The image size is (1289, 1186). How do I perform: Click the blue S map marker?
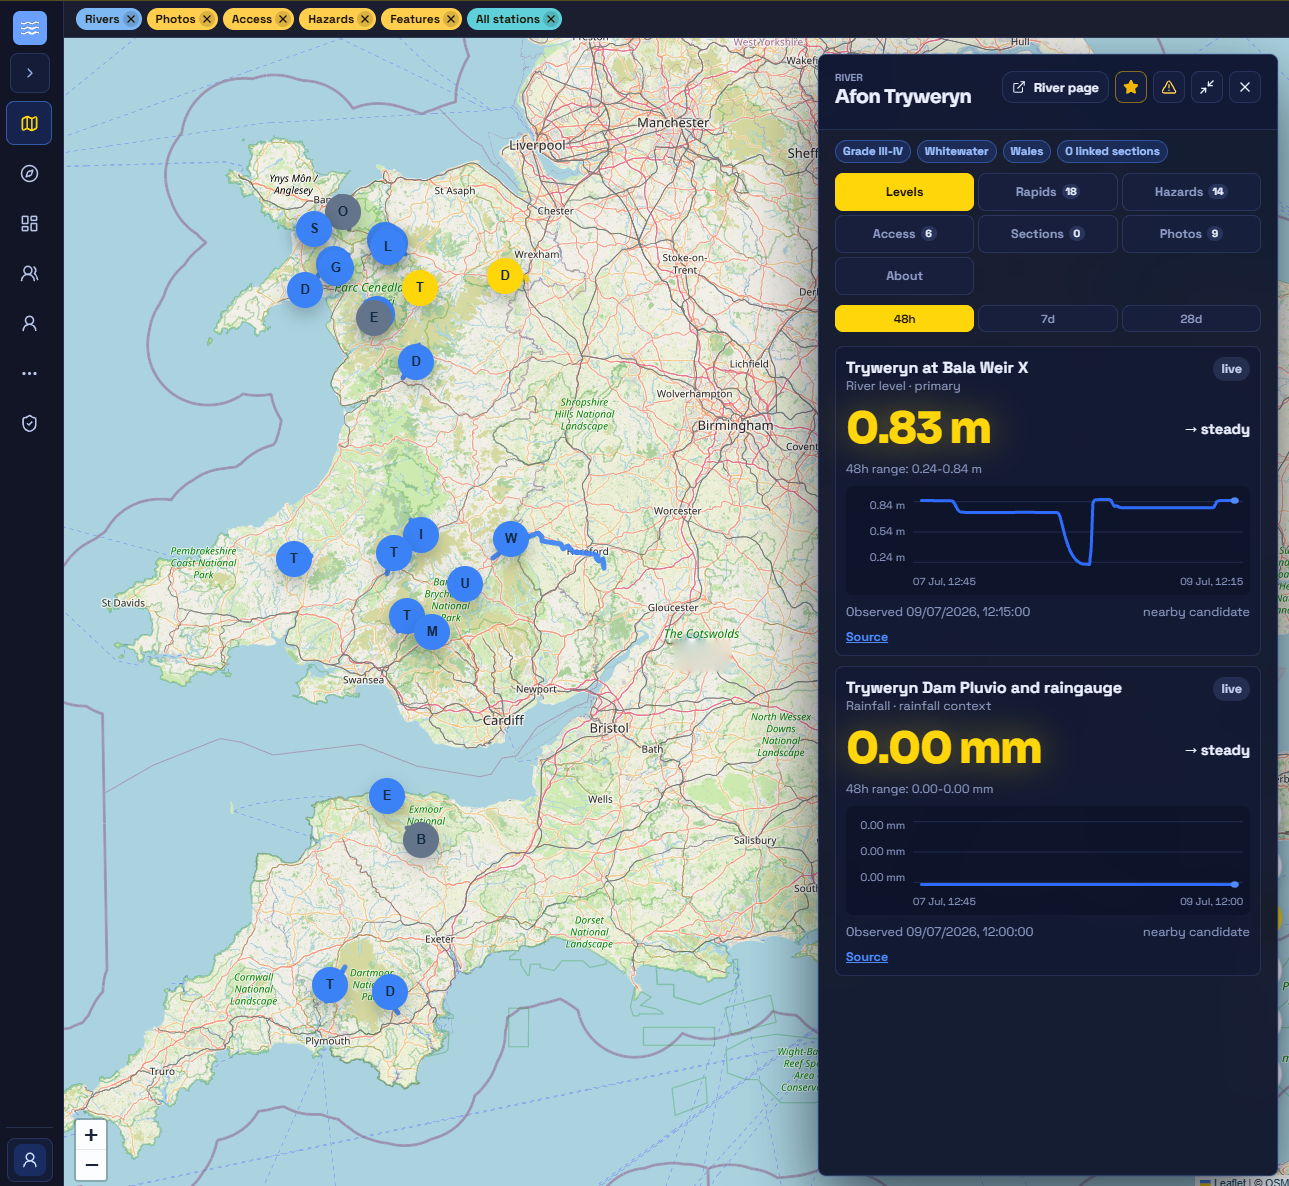314,229
